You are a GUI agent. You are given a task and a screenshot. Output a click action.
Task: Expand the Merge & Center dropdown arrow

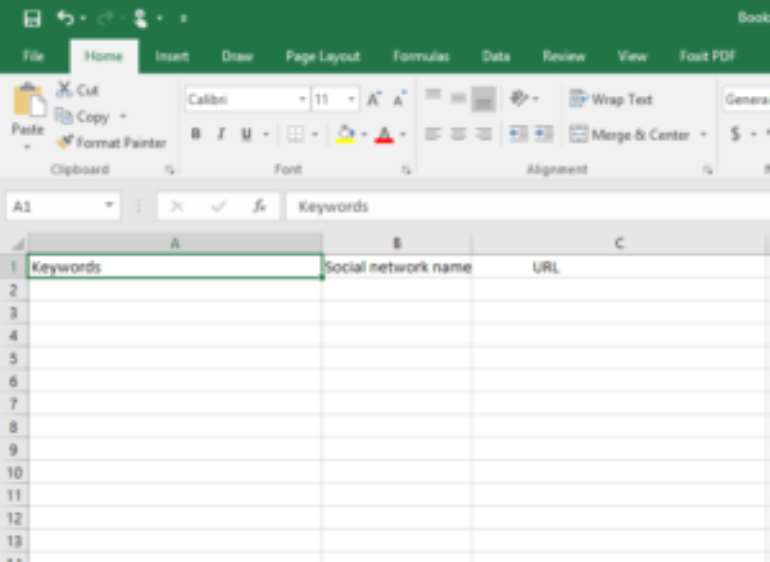(x=704, y=134)
